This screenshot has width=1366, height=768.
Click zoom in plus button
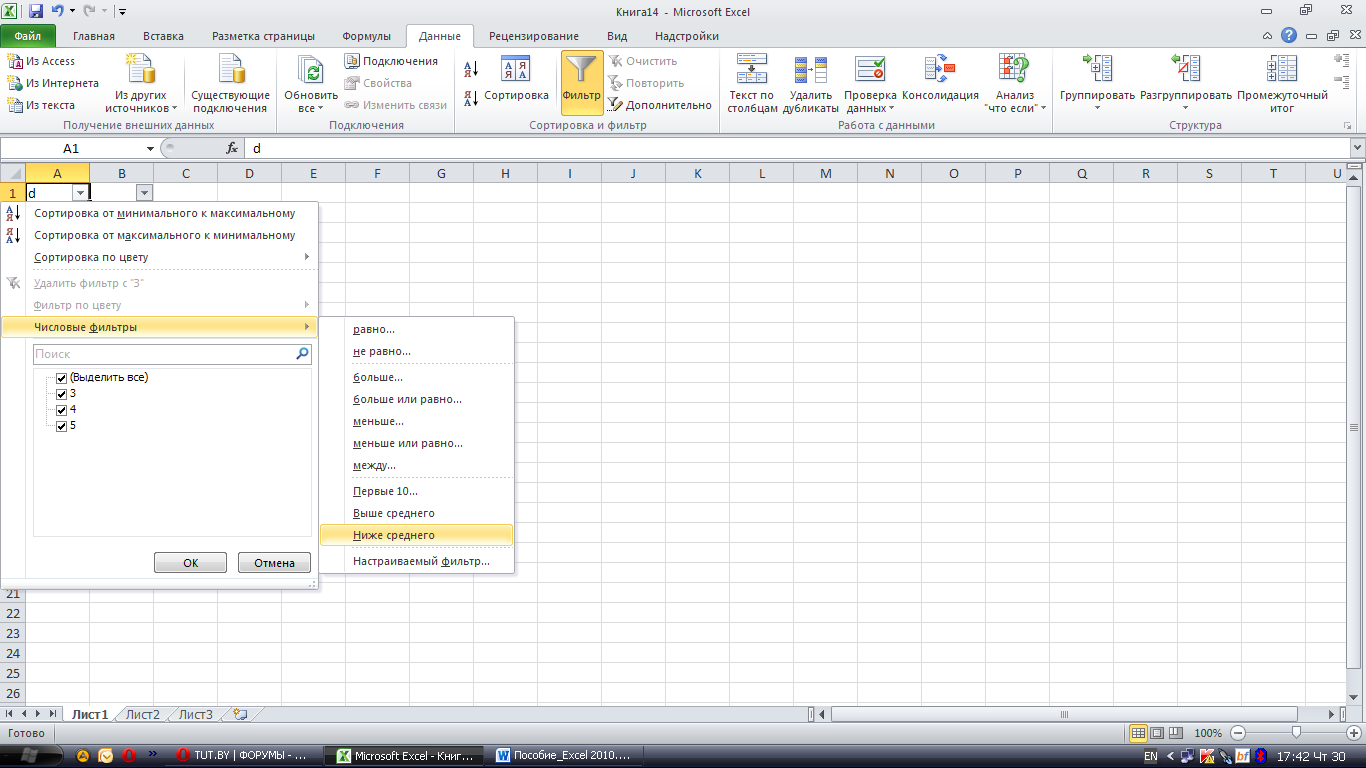pyautogui.click(x=1354, y=733)
